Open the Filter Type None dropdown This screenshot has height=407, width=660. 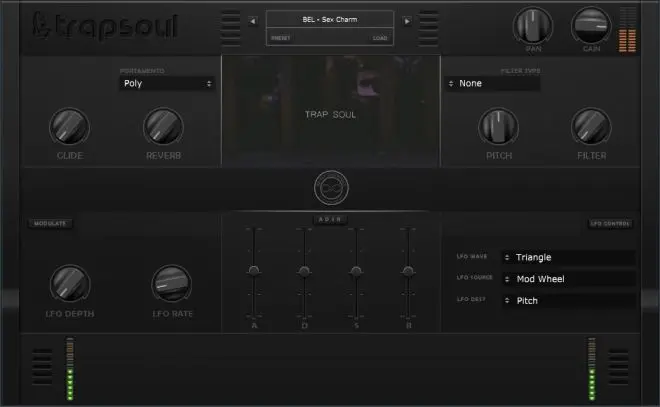click(492, 83)
